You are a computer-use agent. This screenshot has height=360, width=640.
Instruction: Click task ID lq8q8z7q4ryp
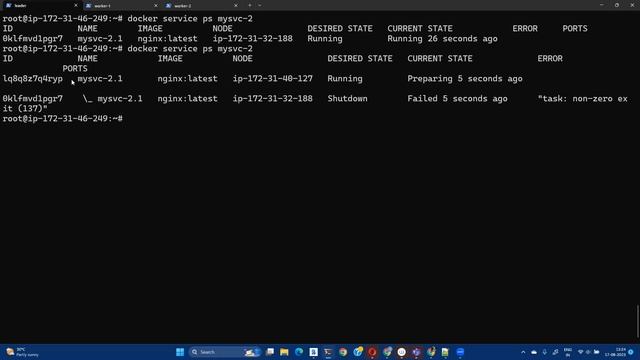coord(33,79)
